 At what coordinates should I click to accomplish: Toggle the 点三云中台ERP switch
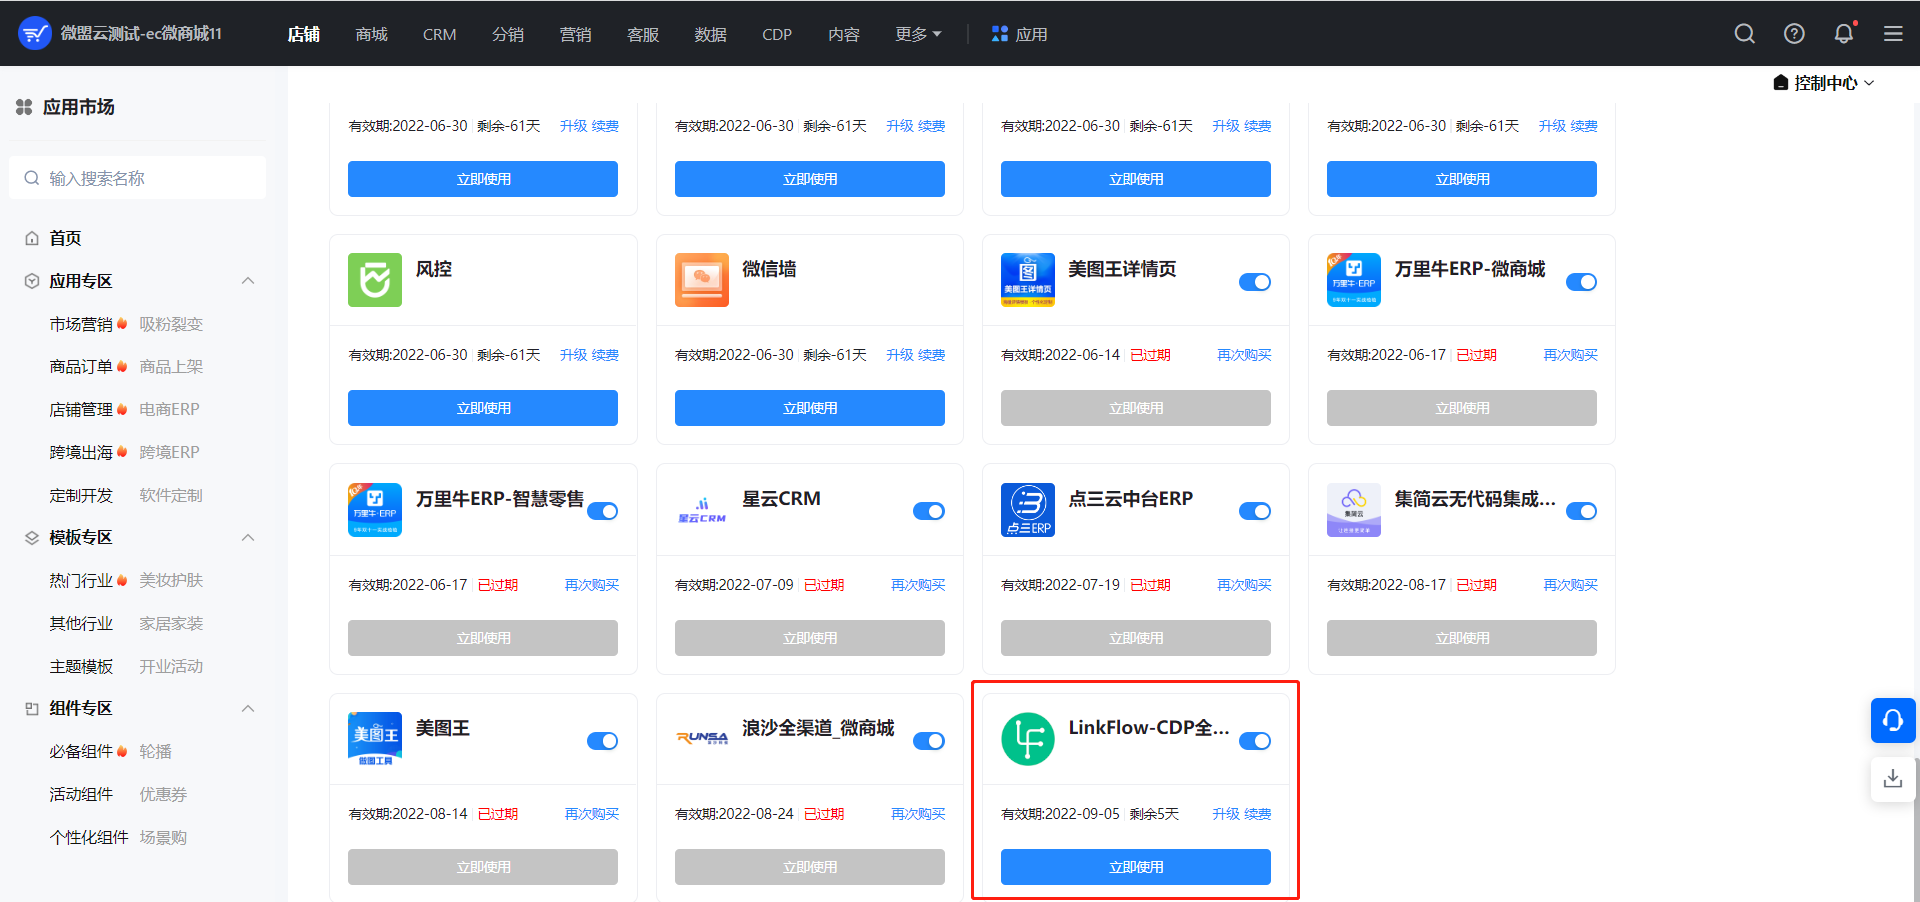(1255, 511)
